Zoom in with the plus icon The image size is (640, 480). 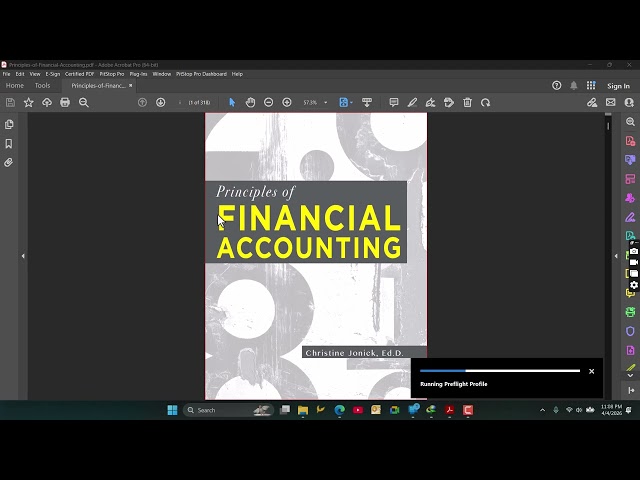[287, 102]
